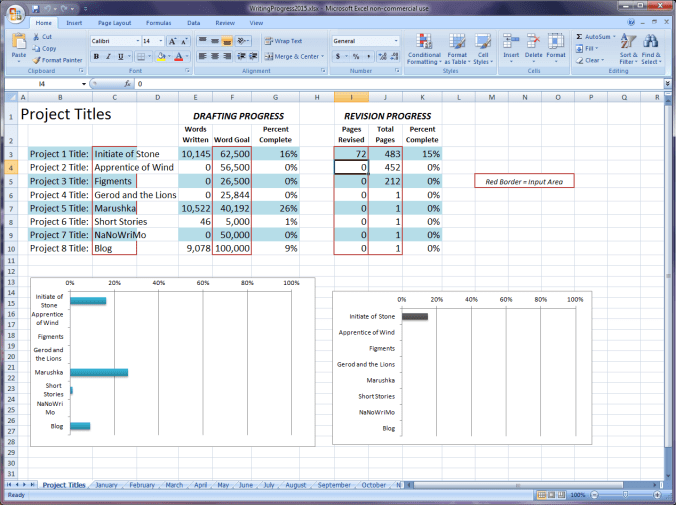Open the Calibri font name dropdown
Screen dimensions: 676x505
[135, 41]
